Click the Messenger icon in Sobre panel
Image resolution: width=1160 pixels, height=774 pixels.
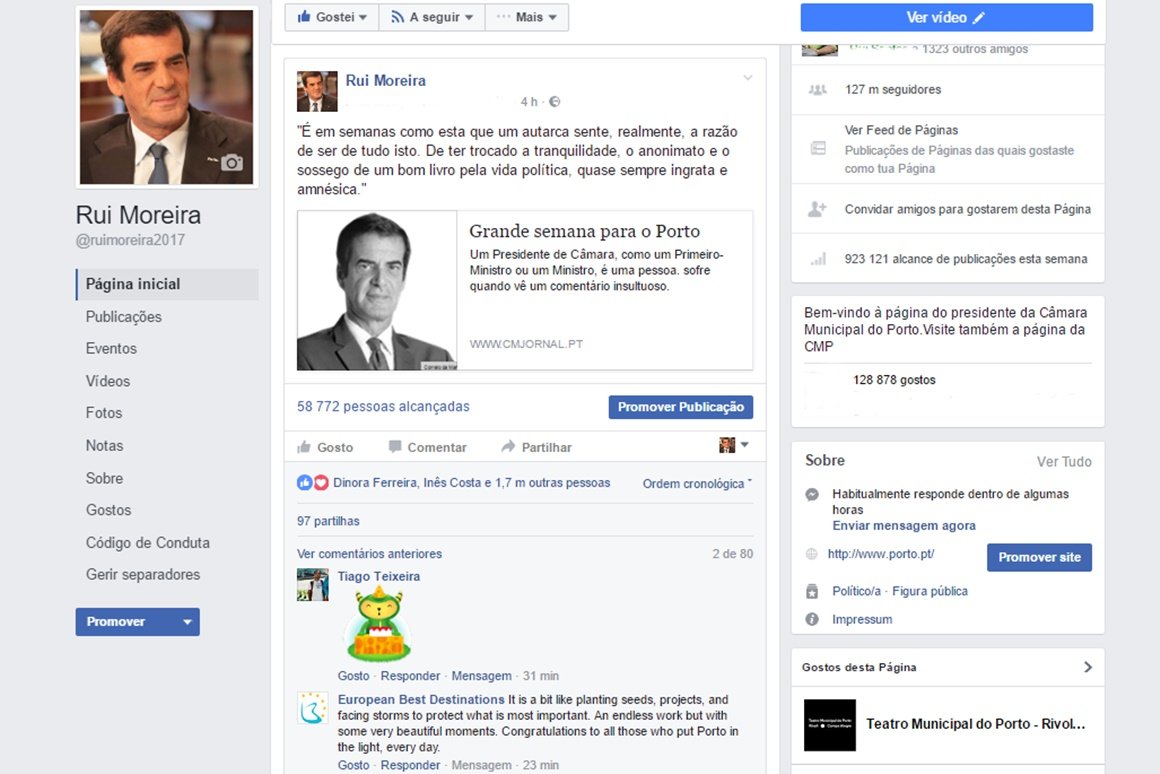pyautogui.click(x=813, y=495)
